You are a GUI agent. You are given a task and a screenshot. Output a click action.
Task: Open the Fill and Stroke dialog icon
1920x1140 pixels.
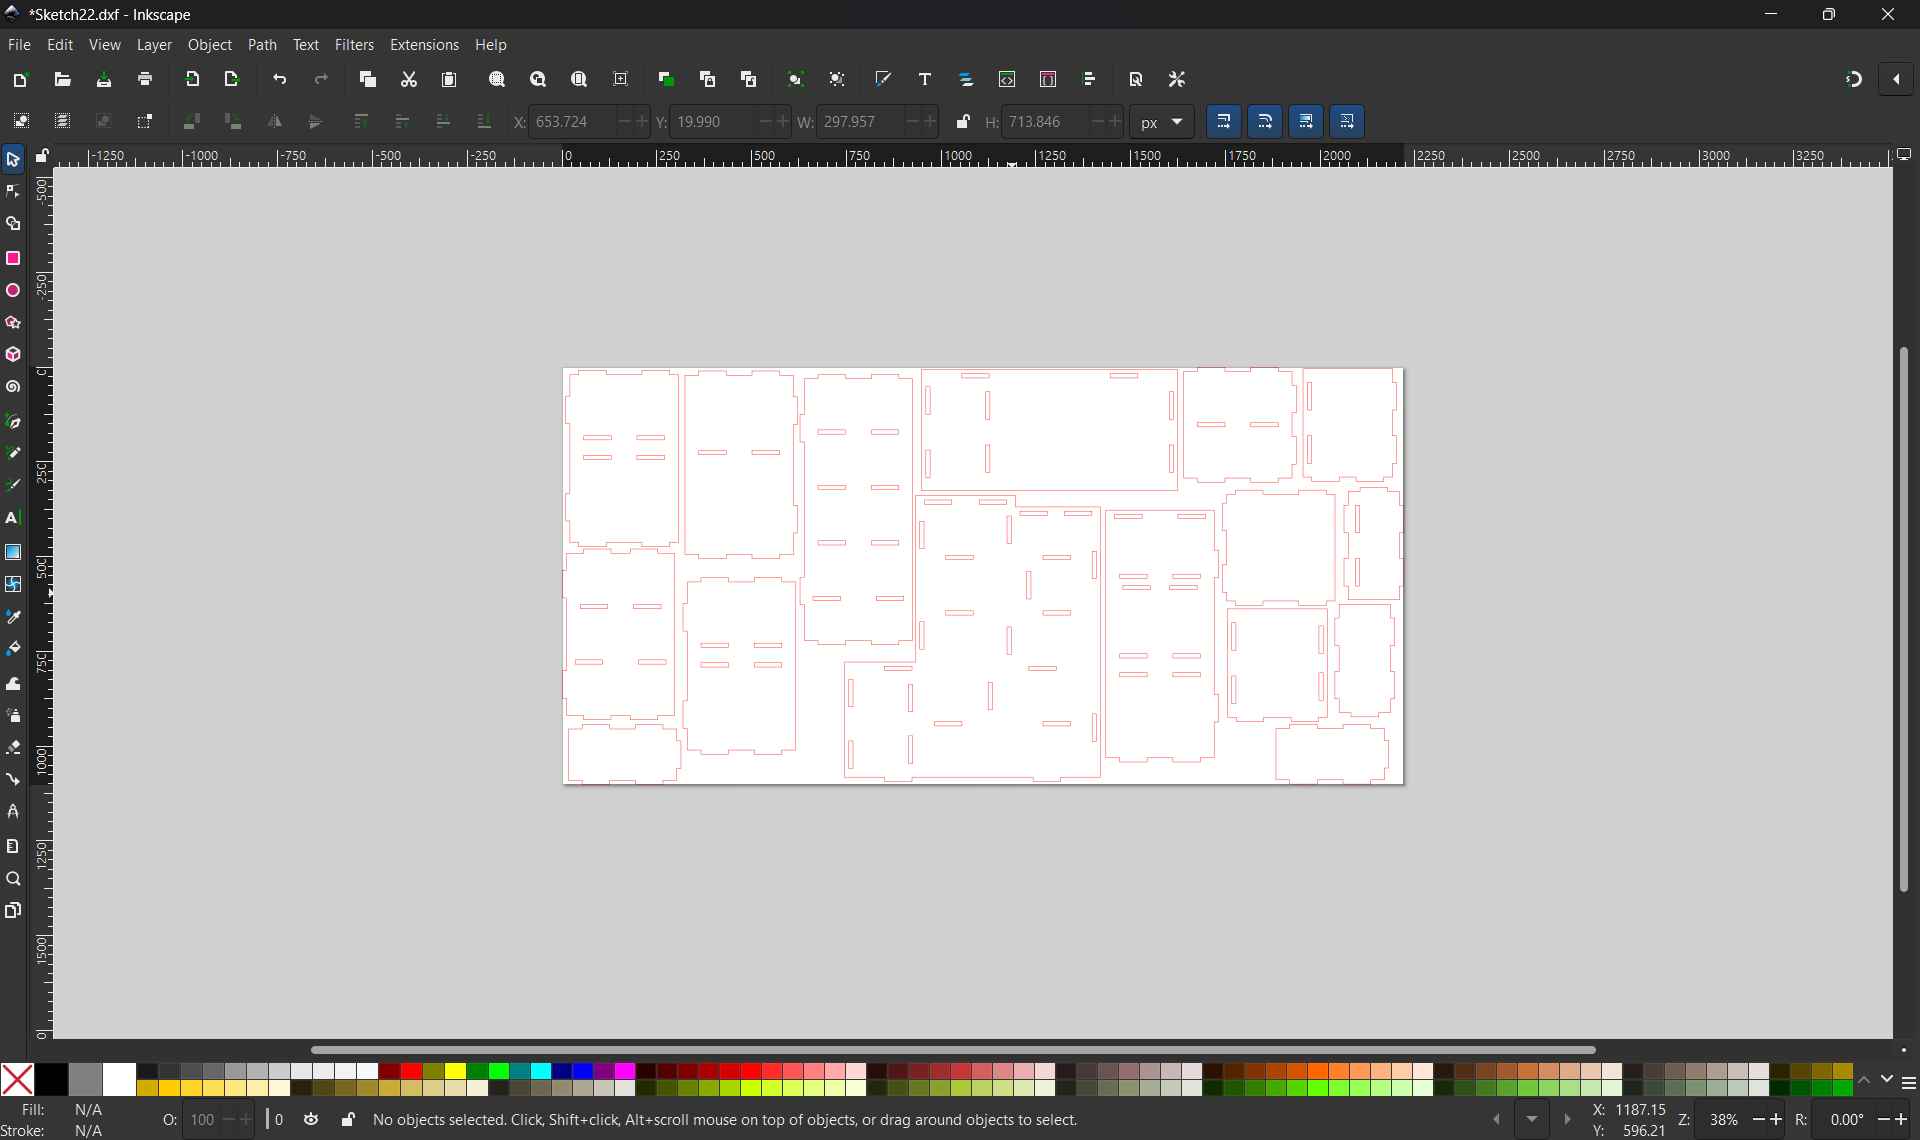point(883,79)
